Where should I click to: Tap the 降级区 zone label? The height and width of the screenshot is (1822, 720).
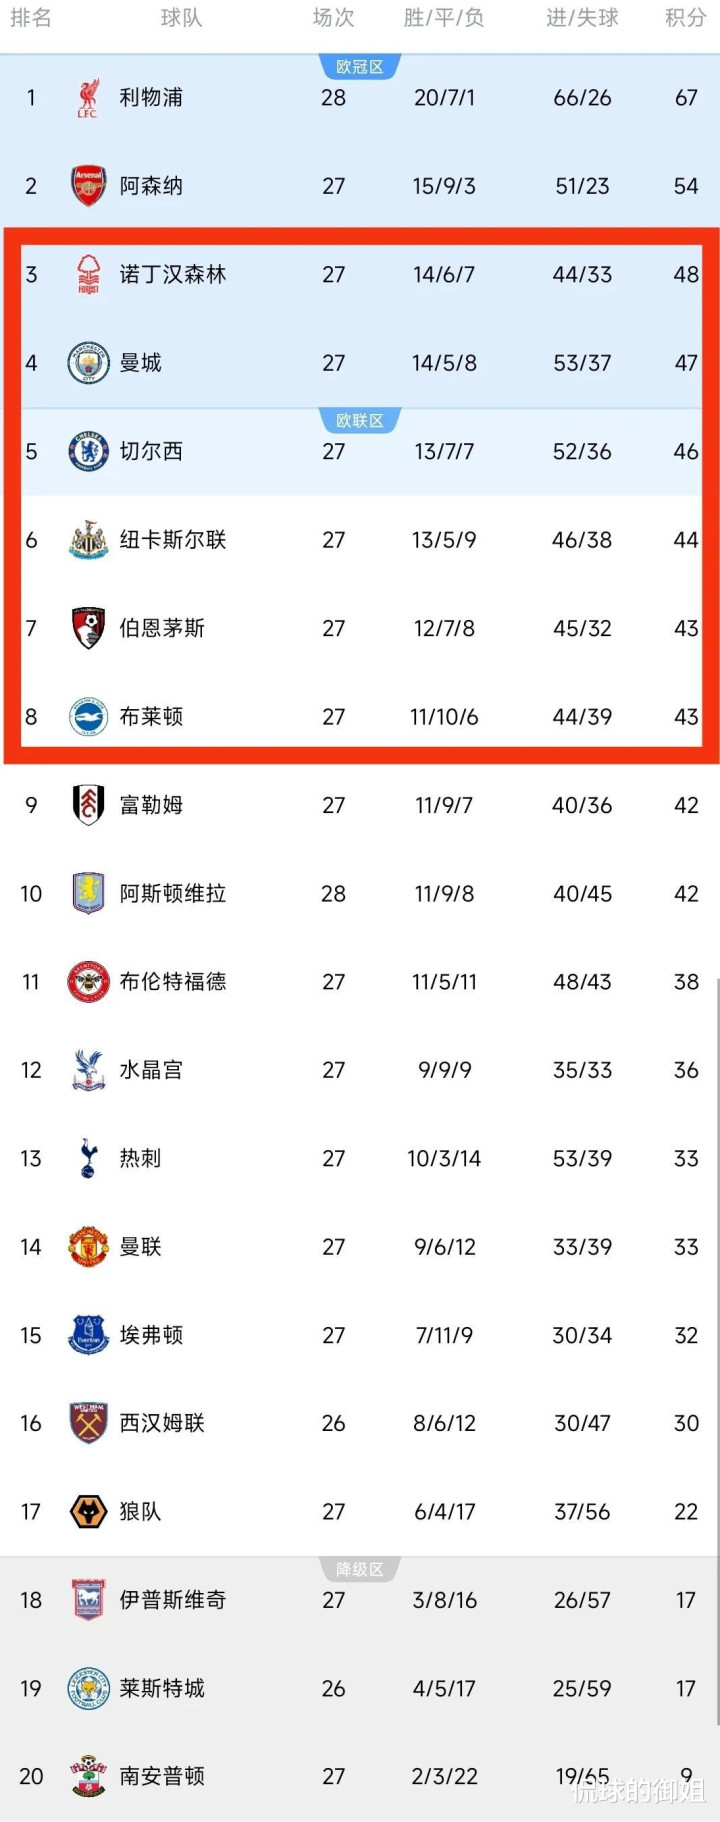pyautogui.click(x=359, y=1569)
